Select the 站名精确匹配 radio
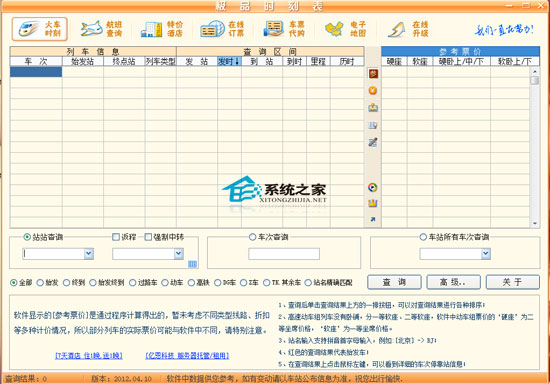Viewport: 550px width, 384px height. [308, 282]
